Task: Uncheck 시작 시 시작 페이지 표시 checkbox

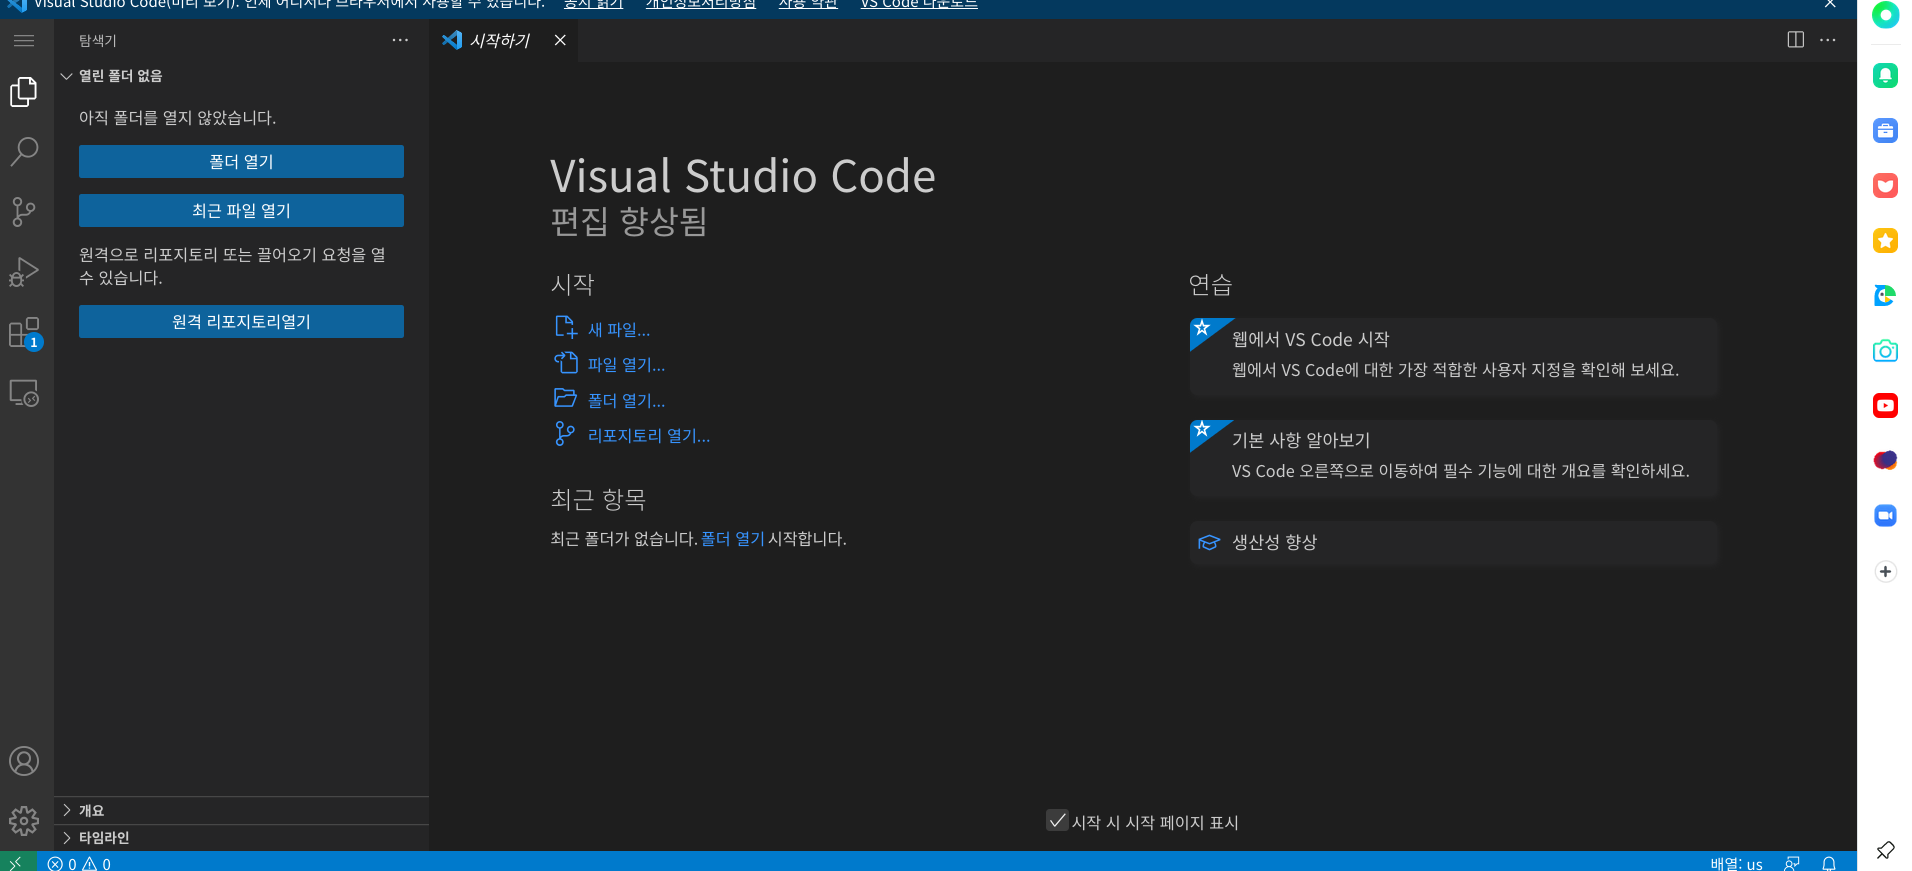Action: click(x=1057, y=821)
